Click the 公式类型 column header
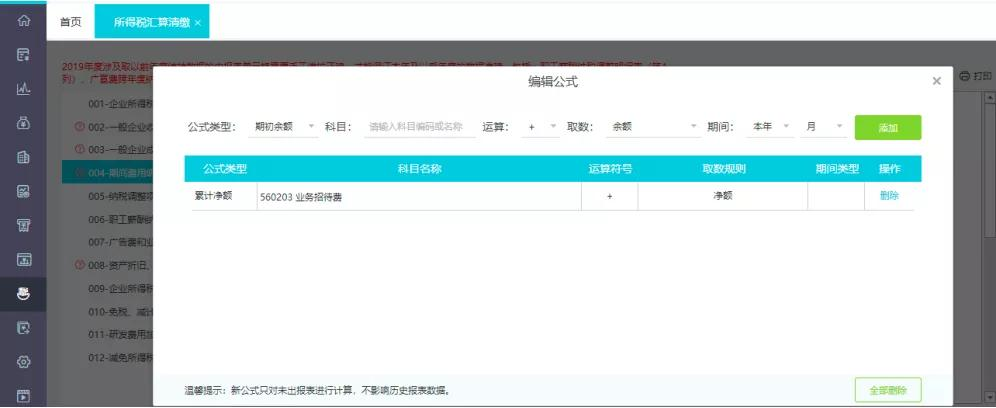Screen dimensions: 996x408 coord(225,169)
